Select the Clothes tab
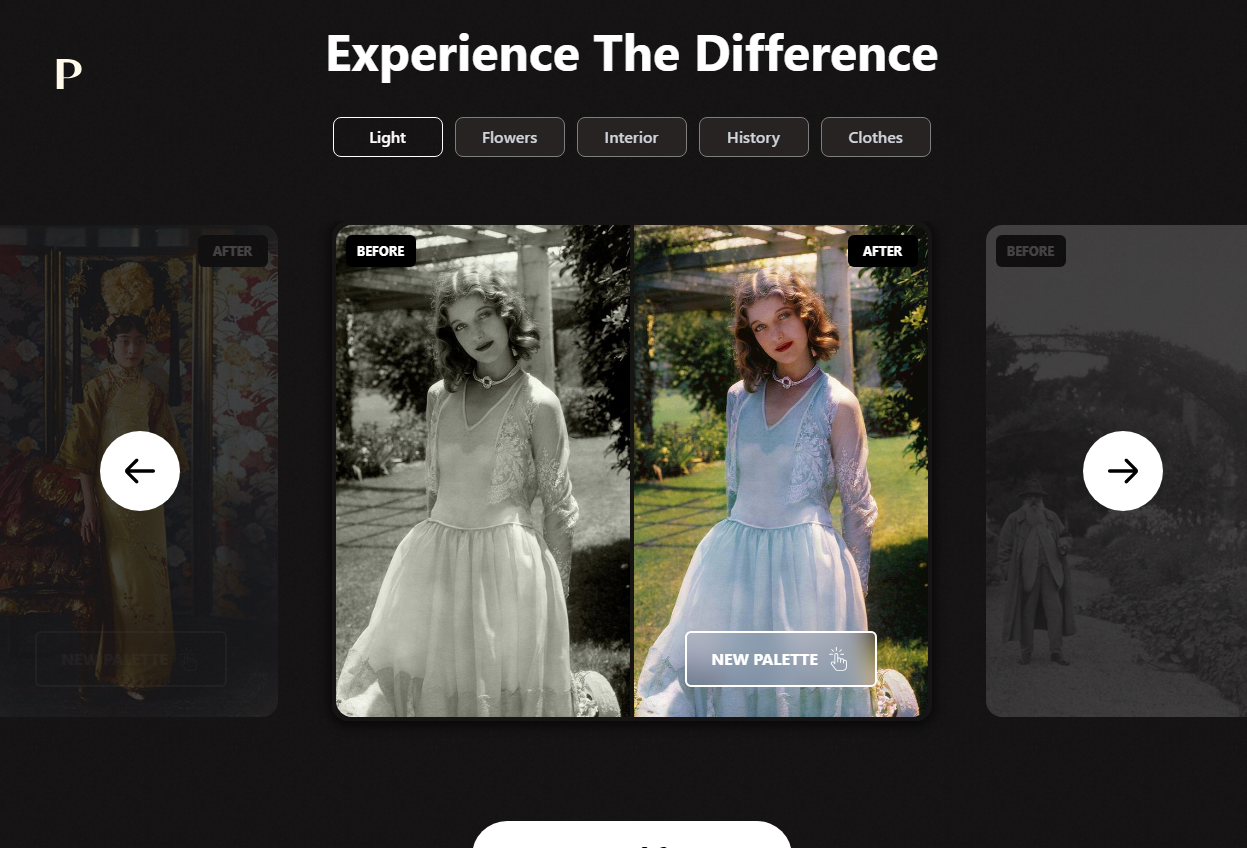1247x848 pixels. (876, 137)
